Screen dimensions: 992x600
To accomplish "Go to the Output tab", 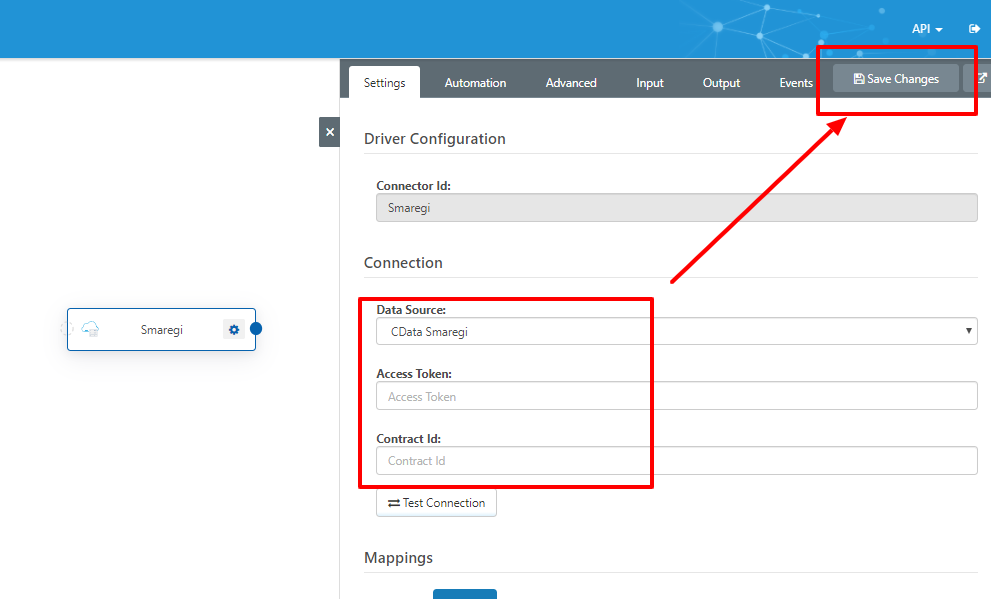I will click(721, 83).
